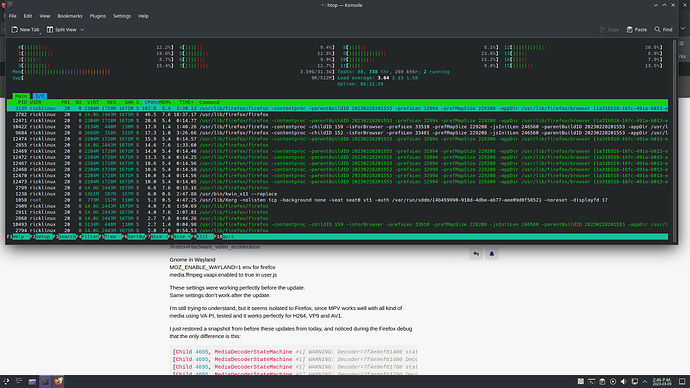The height and width of the screenshot is (388, 690).
Task: Open the application launcher in taskbar
Action: click(6, 381)
